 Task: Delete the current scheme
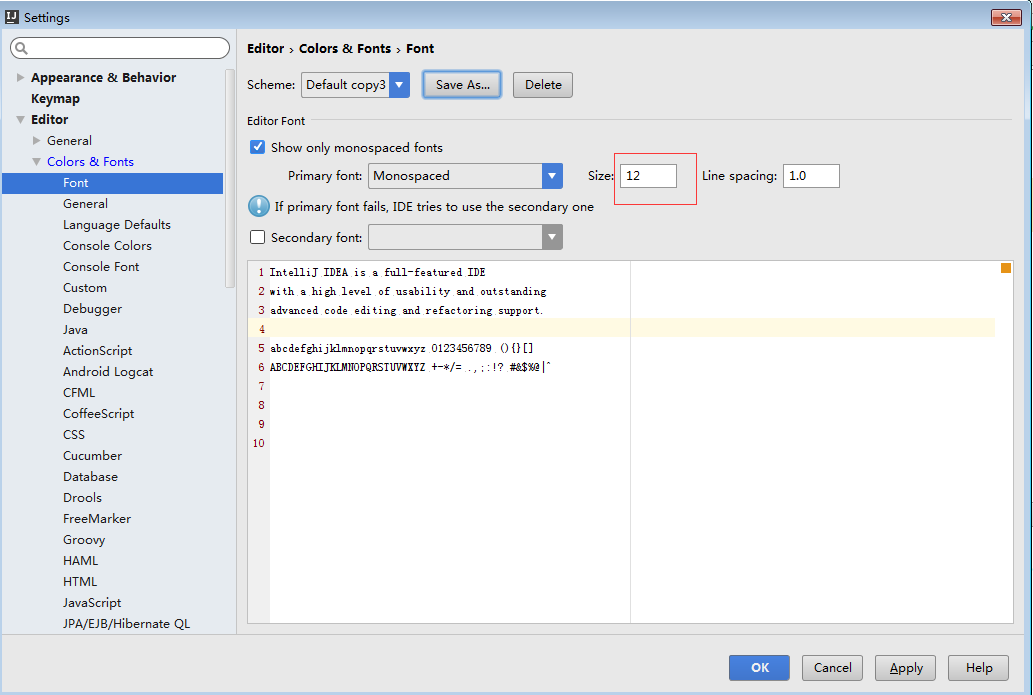pyautogui.click(x=543, y=85)
